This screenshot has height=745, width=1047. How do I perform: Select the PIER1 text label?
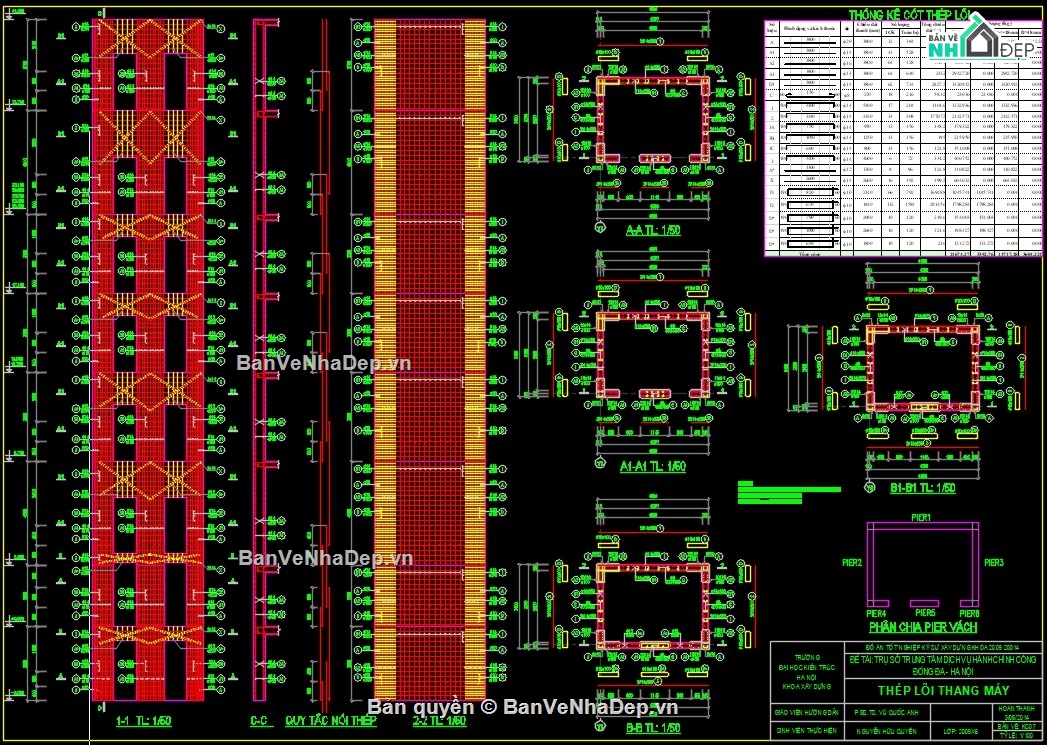click(921, 517)
